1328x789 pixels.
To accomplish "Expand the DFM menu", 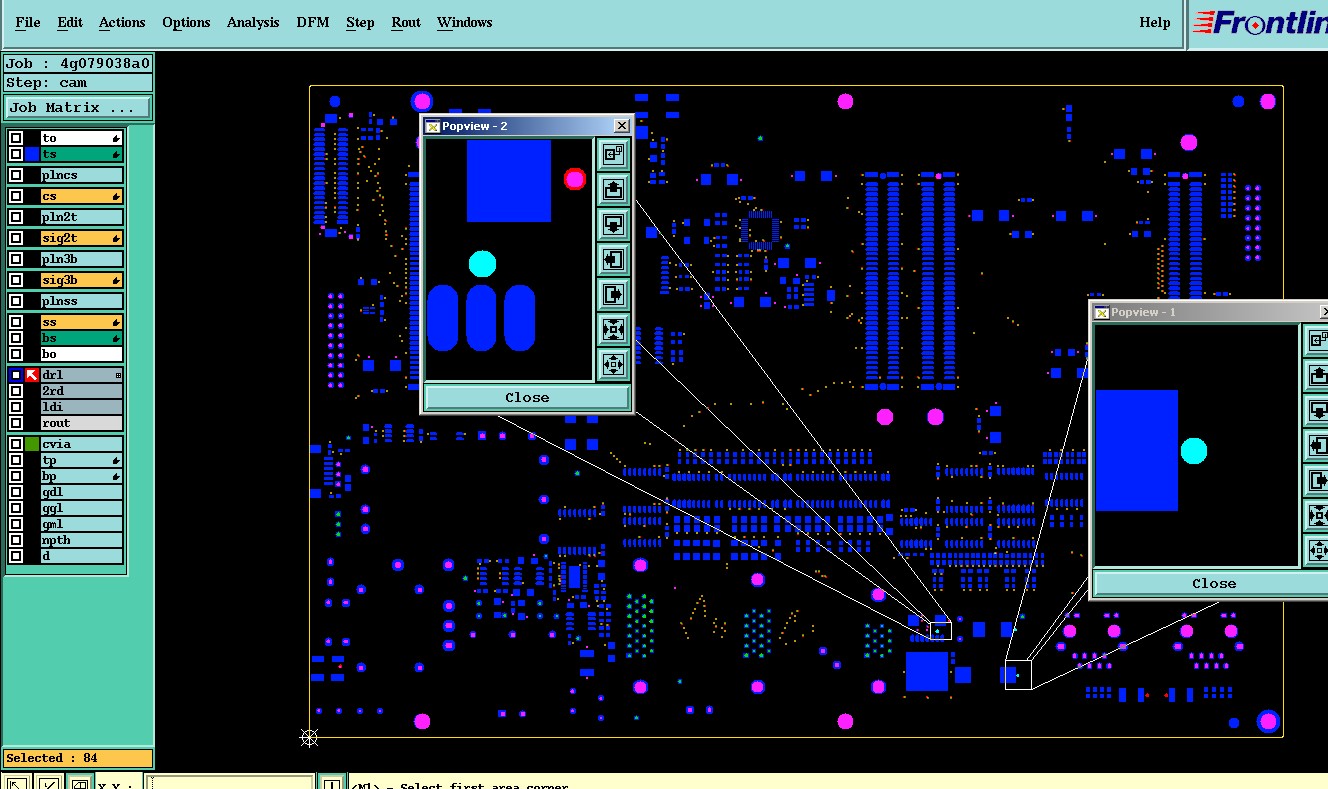I will click(x=313, y=22).
